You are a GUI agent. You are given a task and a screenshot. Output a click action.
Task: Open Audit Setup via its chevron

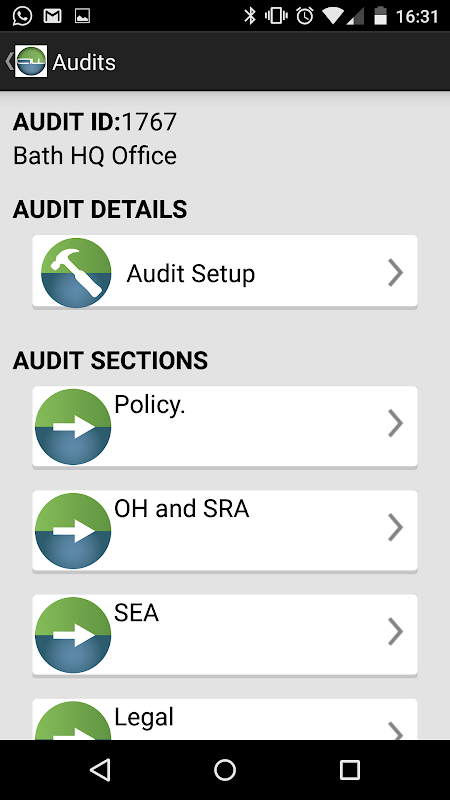pos(395,273)
